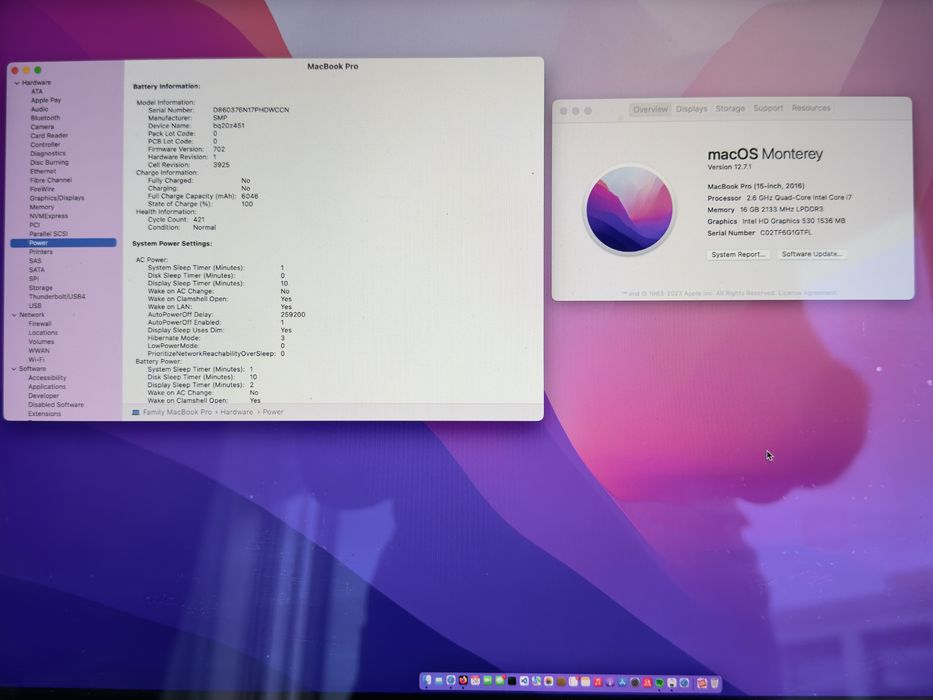Open Maps from the Dock
The width and height of the screenshot is (933, 700).
(536, 681)
